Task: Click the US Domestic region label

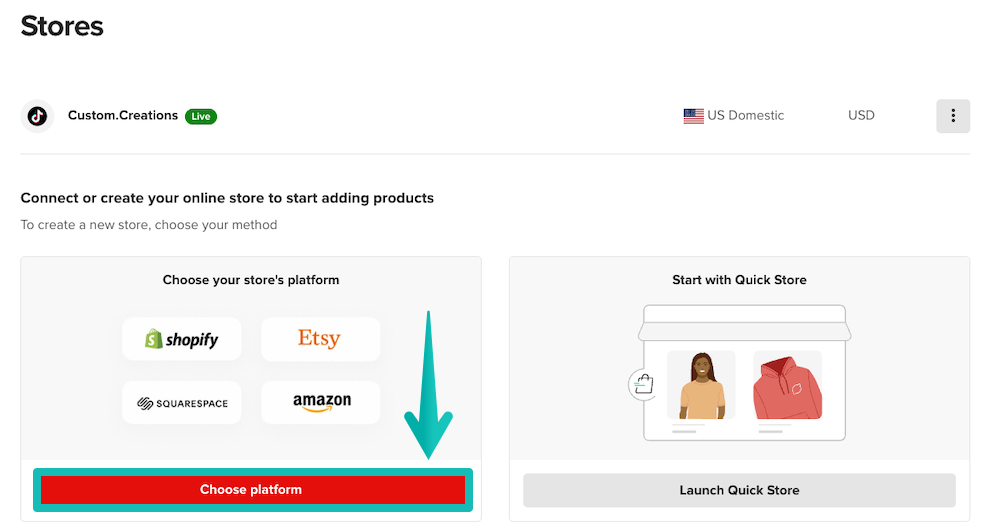Action: click(745, 116)
